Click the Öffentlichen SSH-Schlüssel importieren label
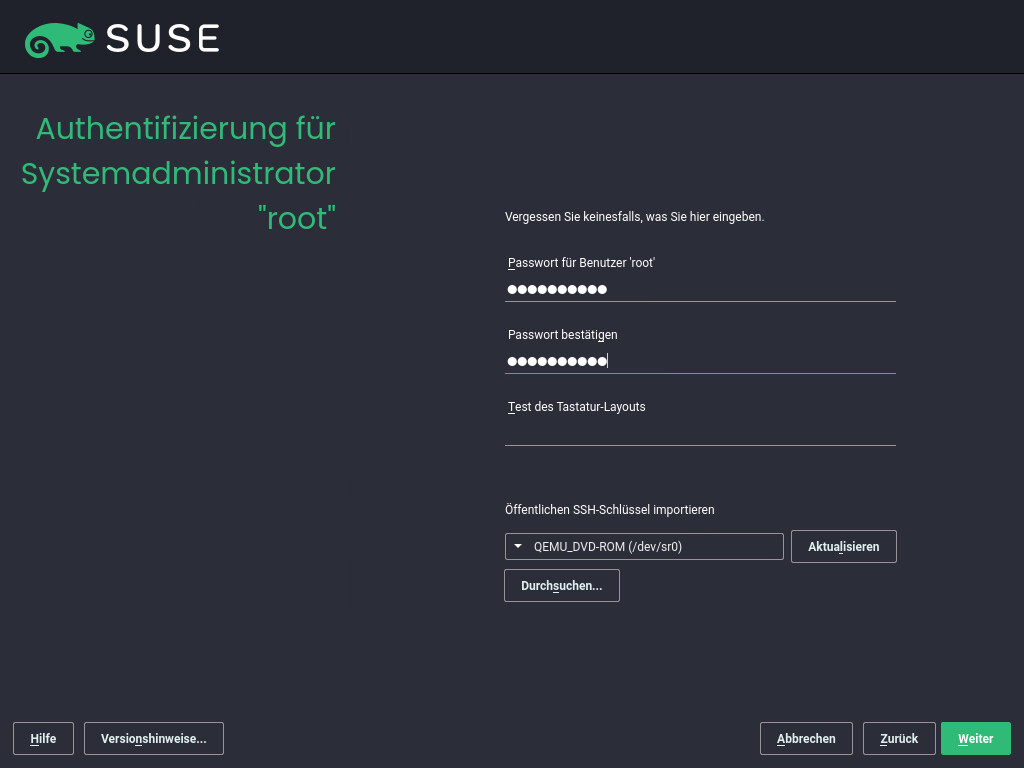The image size is (1024, 768). pos(609,510)
